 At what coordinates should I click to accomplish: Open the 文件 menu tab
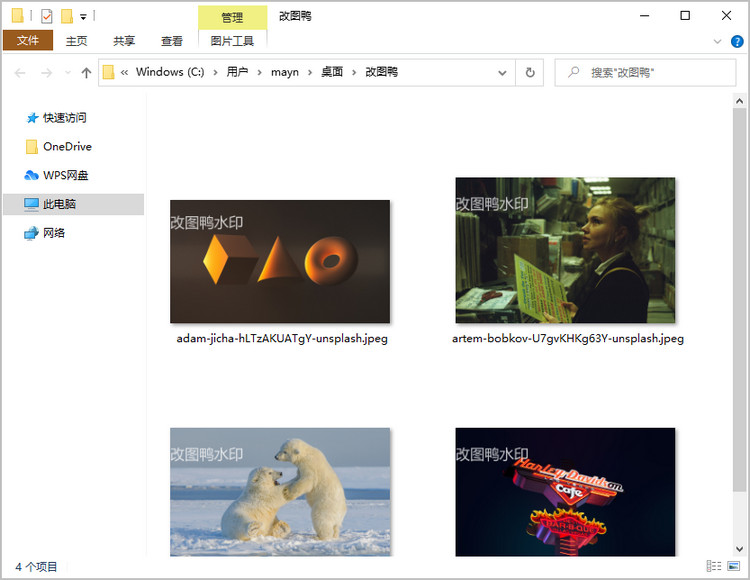pos(28,41)
